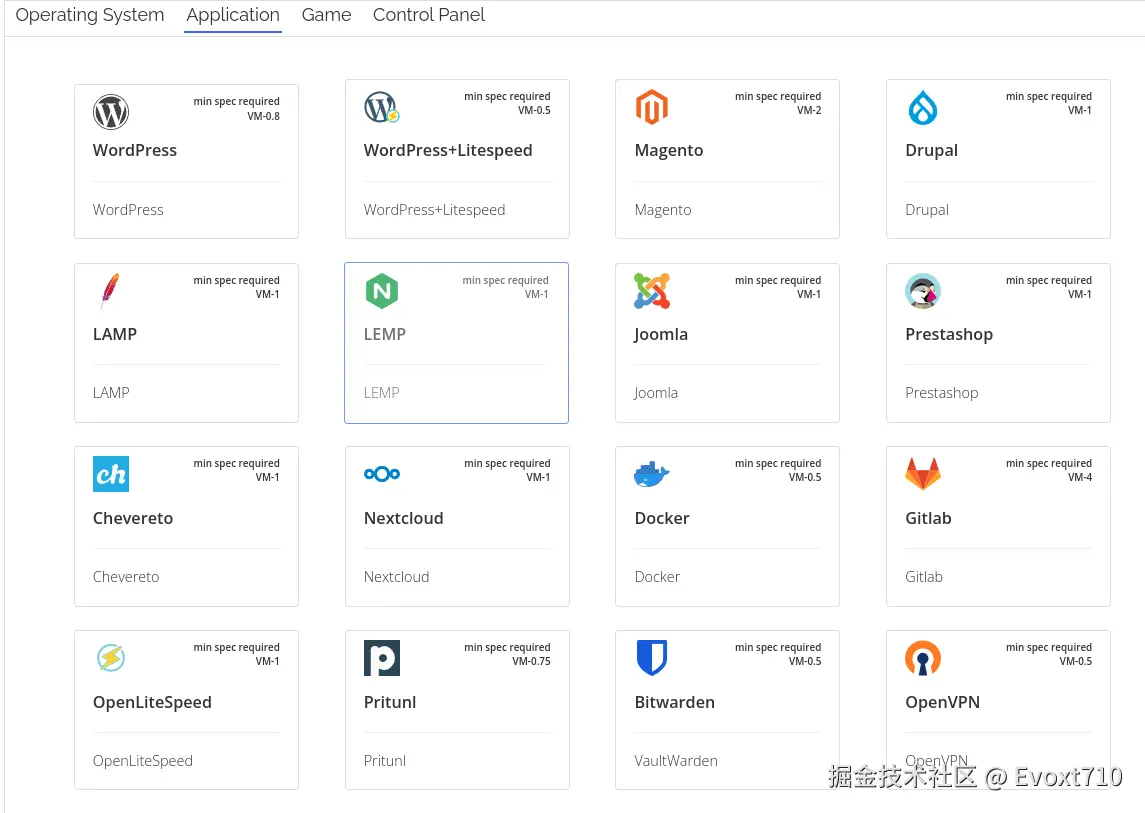This screenshot has width=1145, height=813.
Task: Click the VaultWarden description text
Action: [x=676, y=761]
